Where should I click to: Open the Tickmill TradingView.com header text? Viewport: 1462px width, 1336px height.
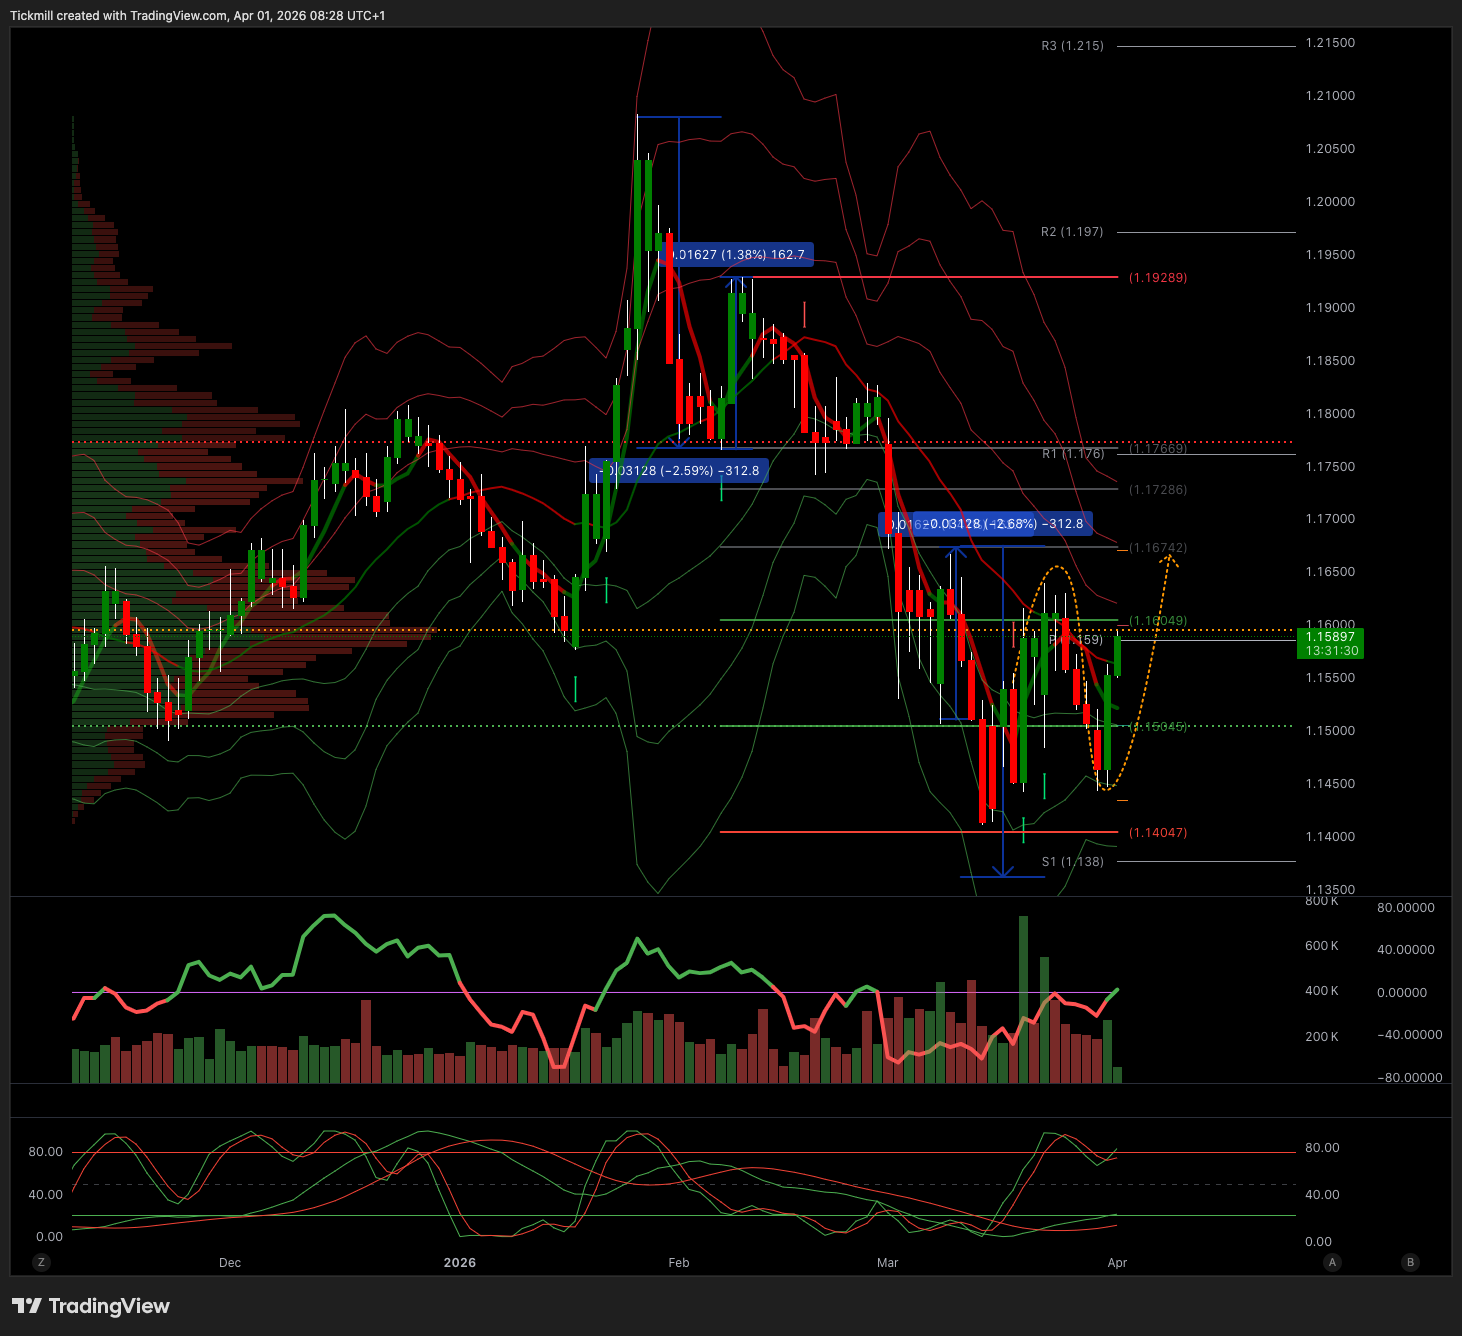point(197,15)
